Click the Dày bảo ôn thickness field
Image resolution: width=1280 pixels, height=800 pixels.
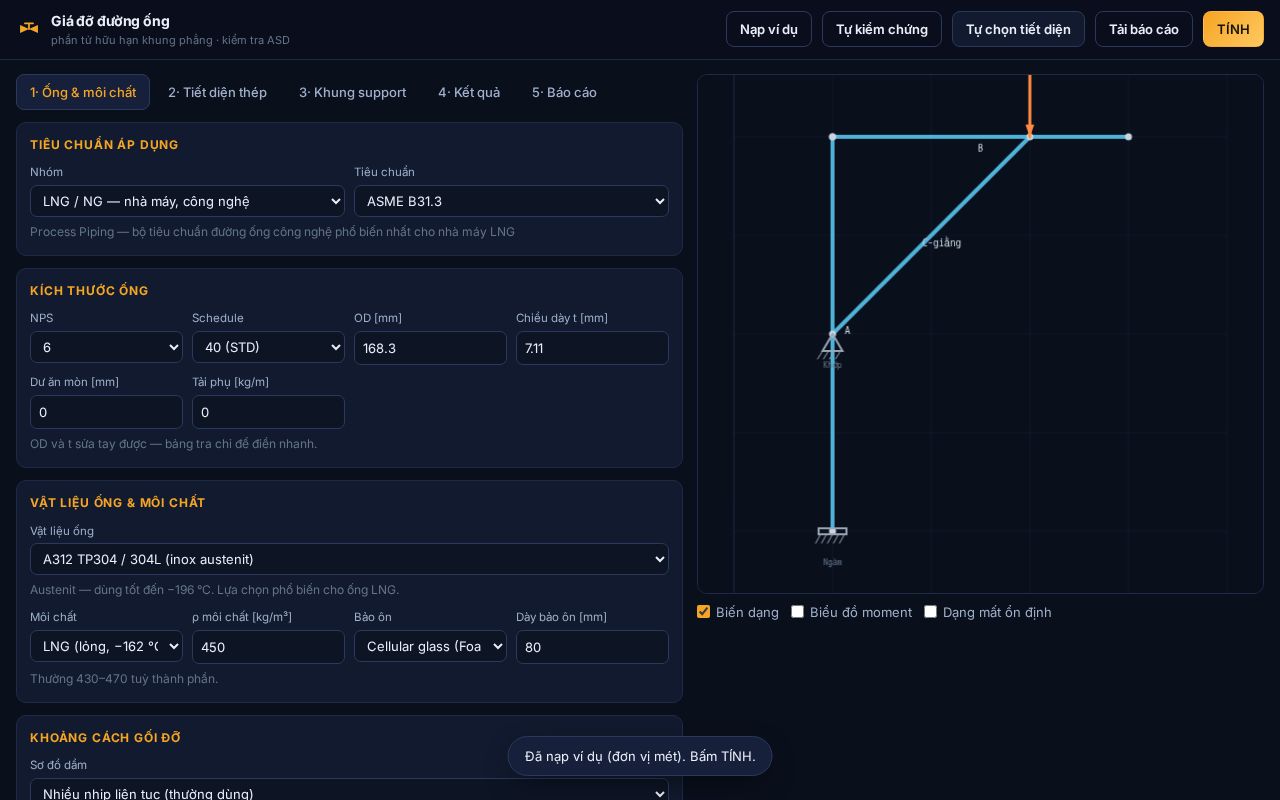[x=592, y=647]
